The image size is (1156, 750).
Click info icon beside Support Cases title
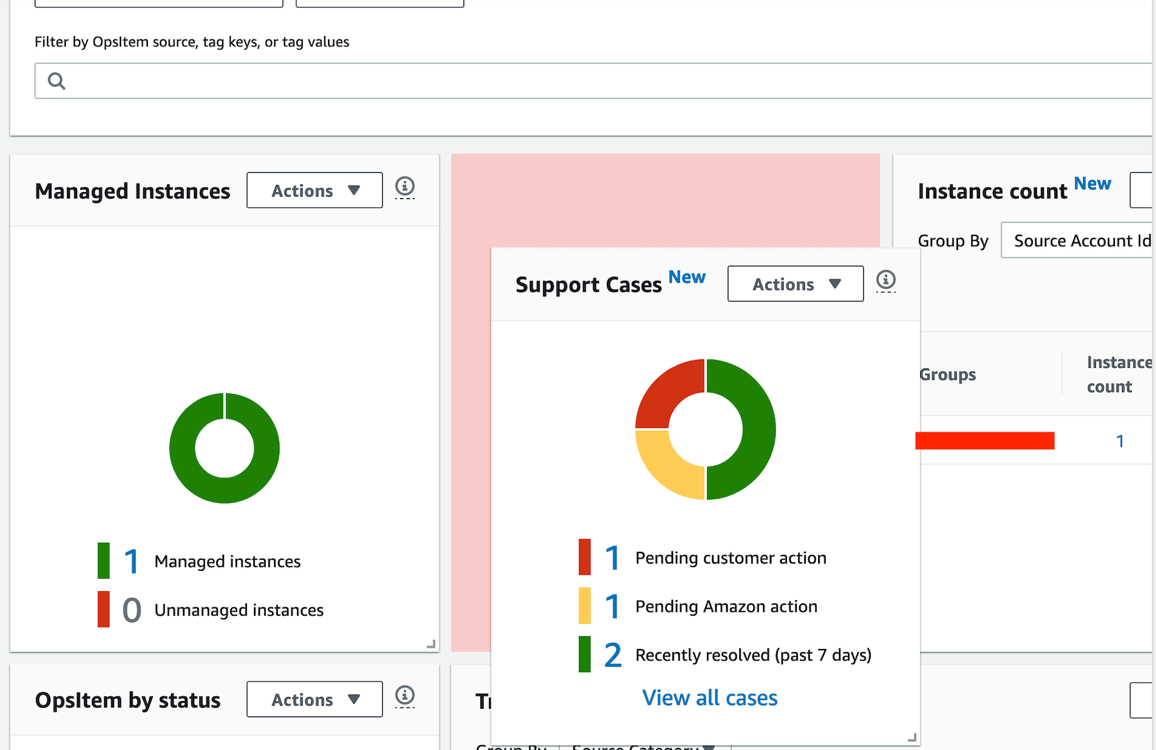click(x=885, y=281)
